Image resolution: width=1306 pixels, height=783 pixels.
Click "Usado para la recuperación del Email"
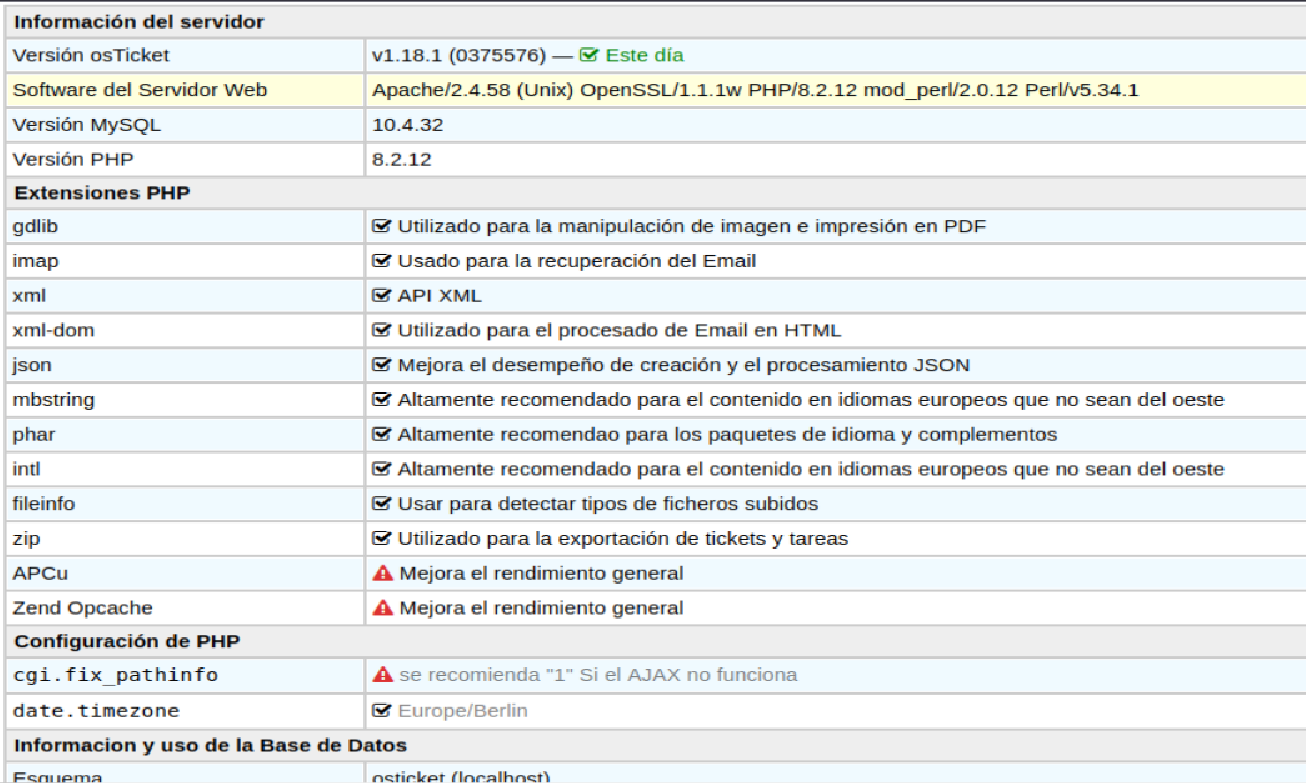[577, 261]
